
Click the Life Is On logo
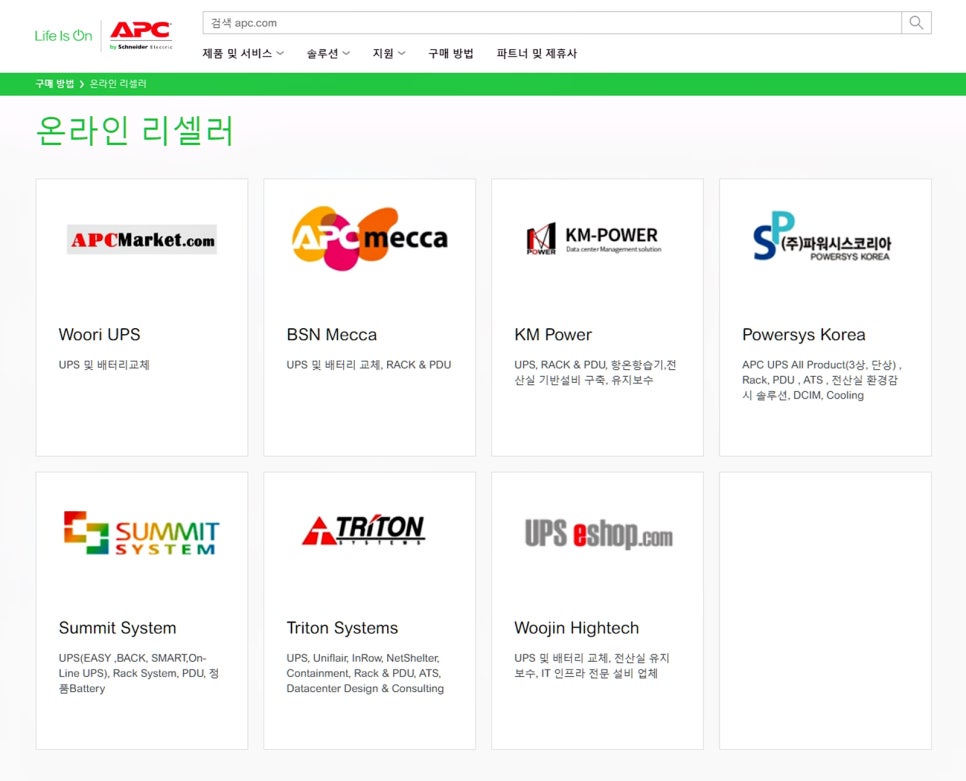coord(63,36)
